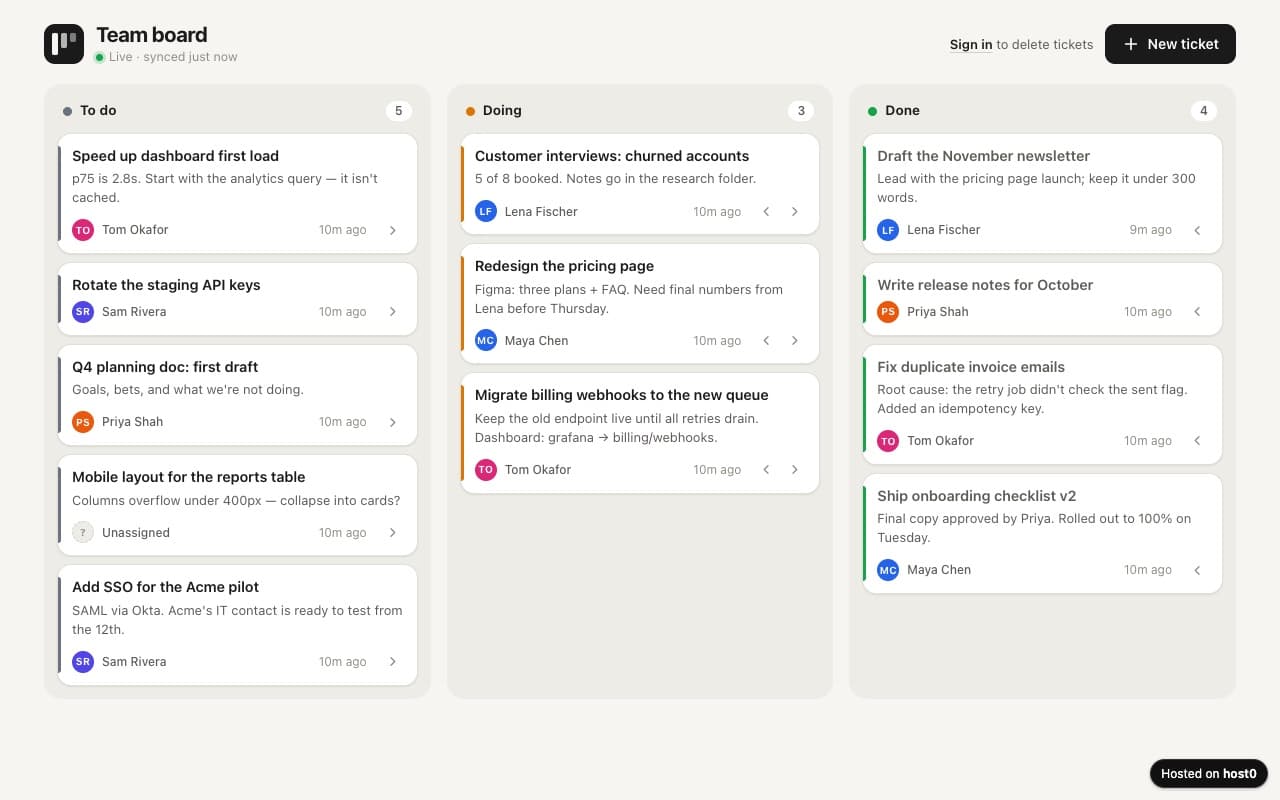
Task: Click the To do column header
Action: 98,111
